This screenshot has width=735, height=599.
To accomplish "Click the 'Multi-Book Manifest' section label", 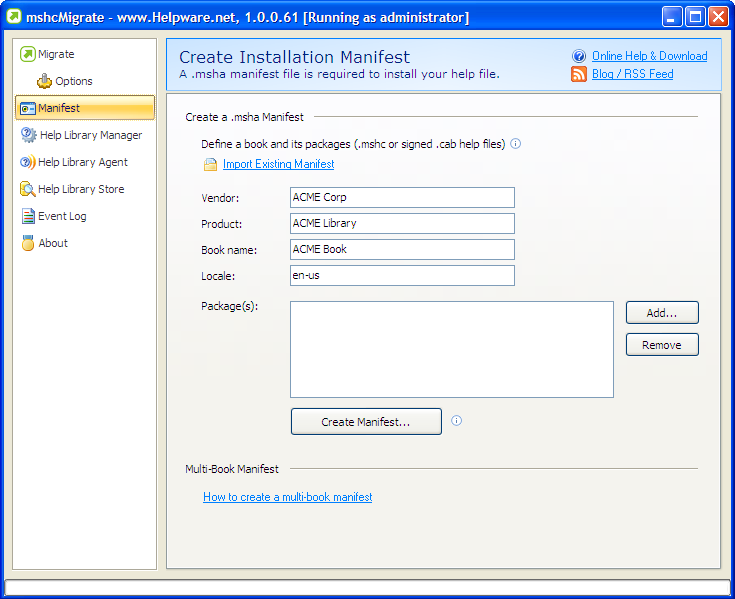I will pyautogui.click(x=232, y=469).
